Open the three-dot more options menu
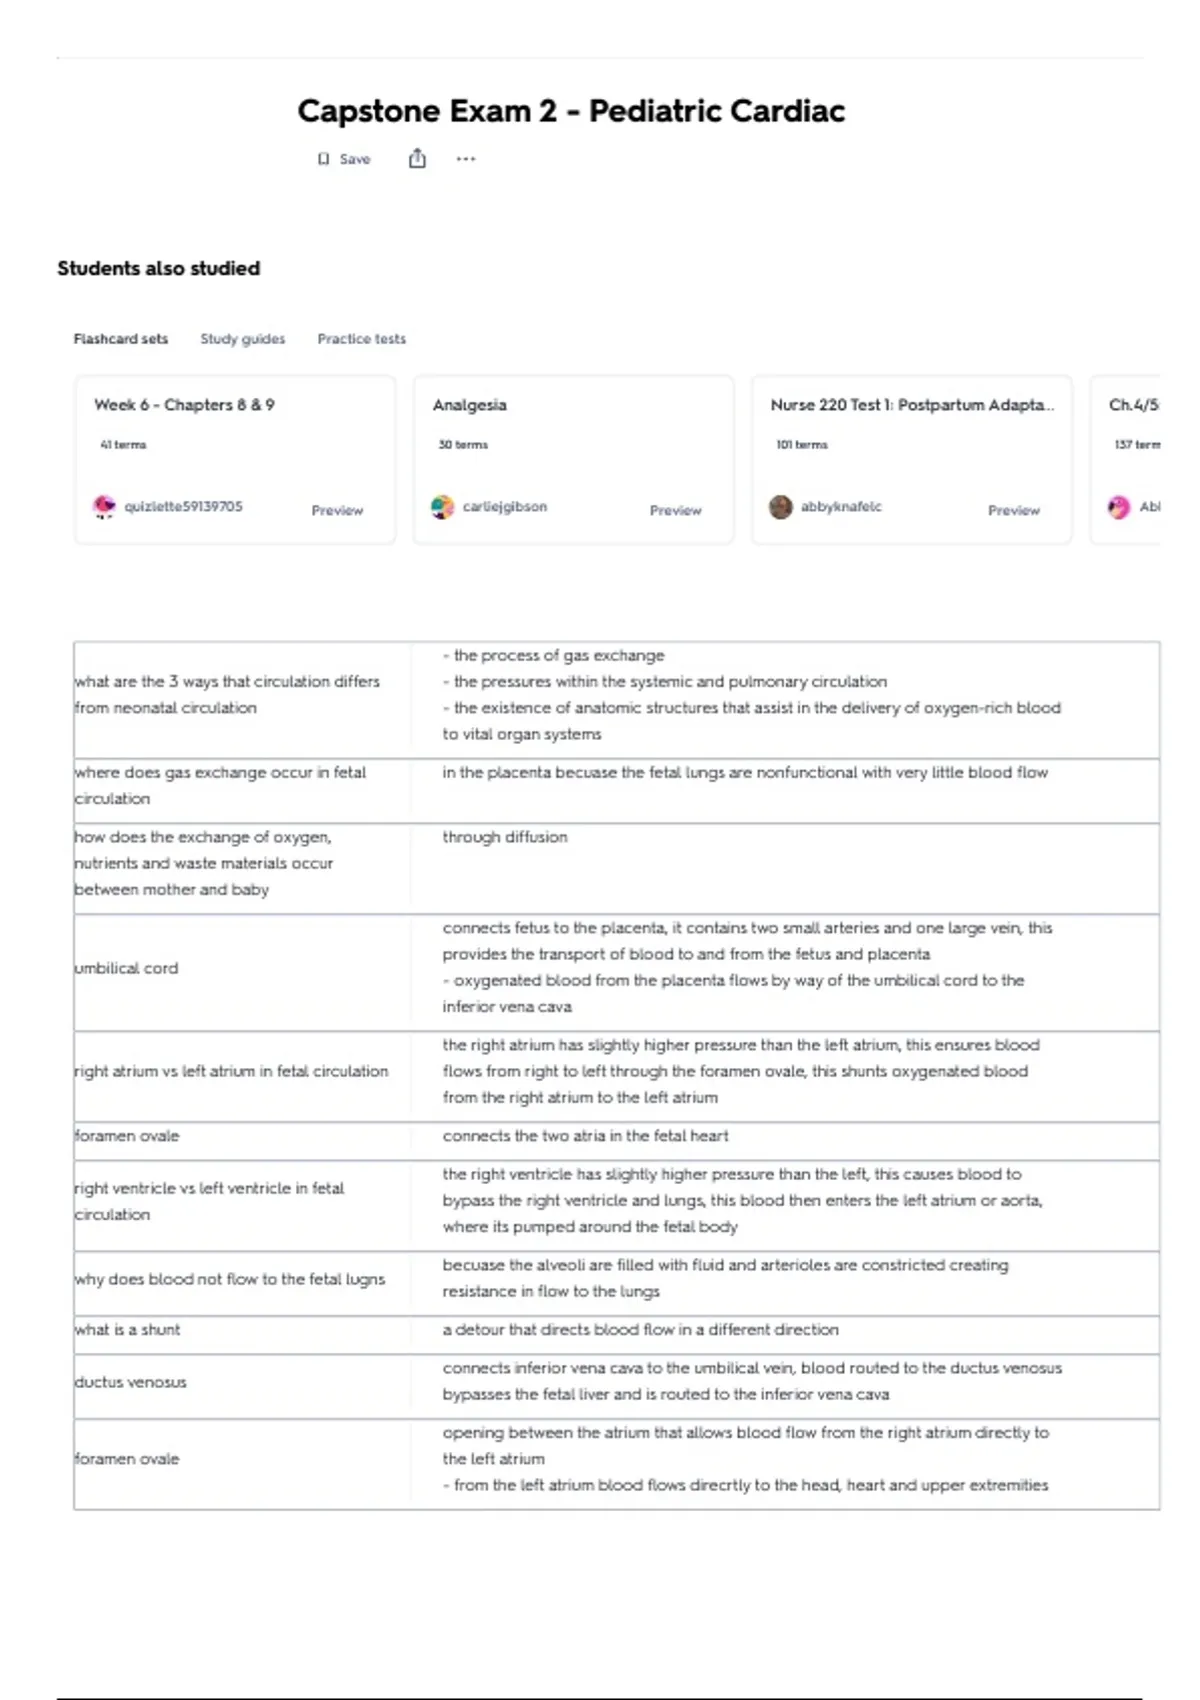 point(466,158)
